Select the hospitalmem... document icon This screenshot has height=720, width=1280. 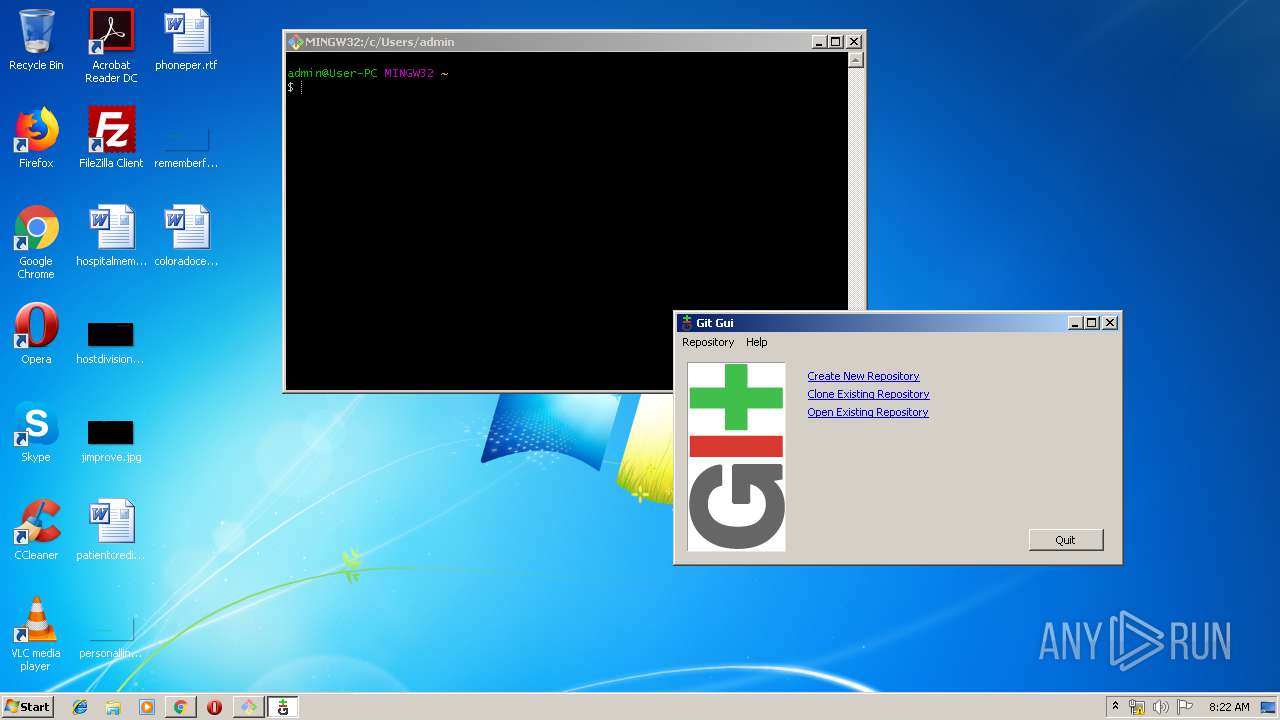click(111, 236)
